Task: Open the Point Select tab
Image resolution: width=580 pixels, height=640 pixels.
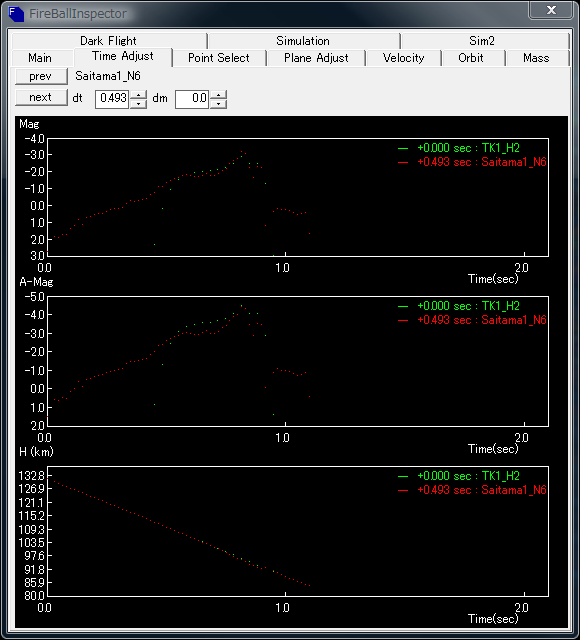Action: point(219,58)
